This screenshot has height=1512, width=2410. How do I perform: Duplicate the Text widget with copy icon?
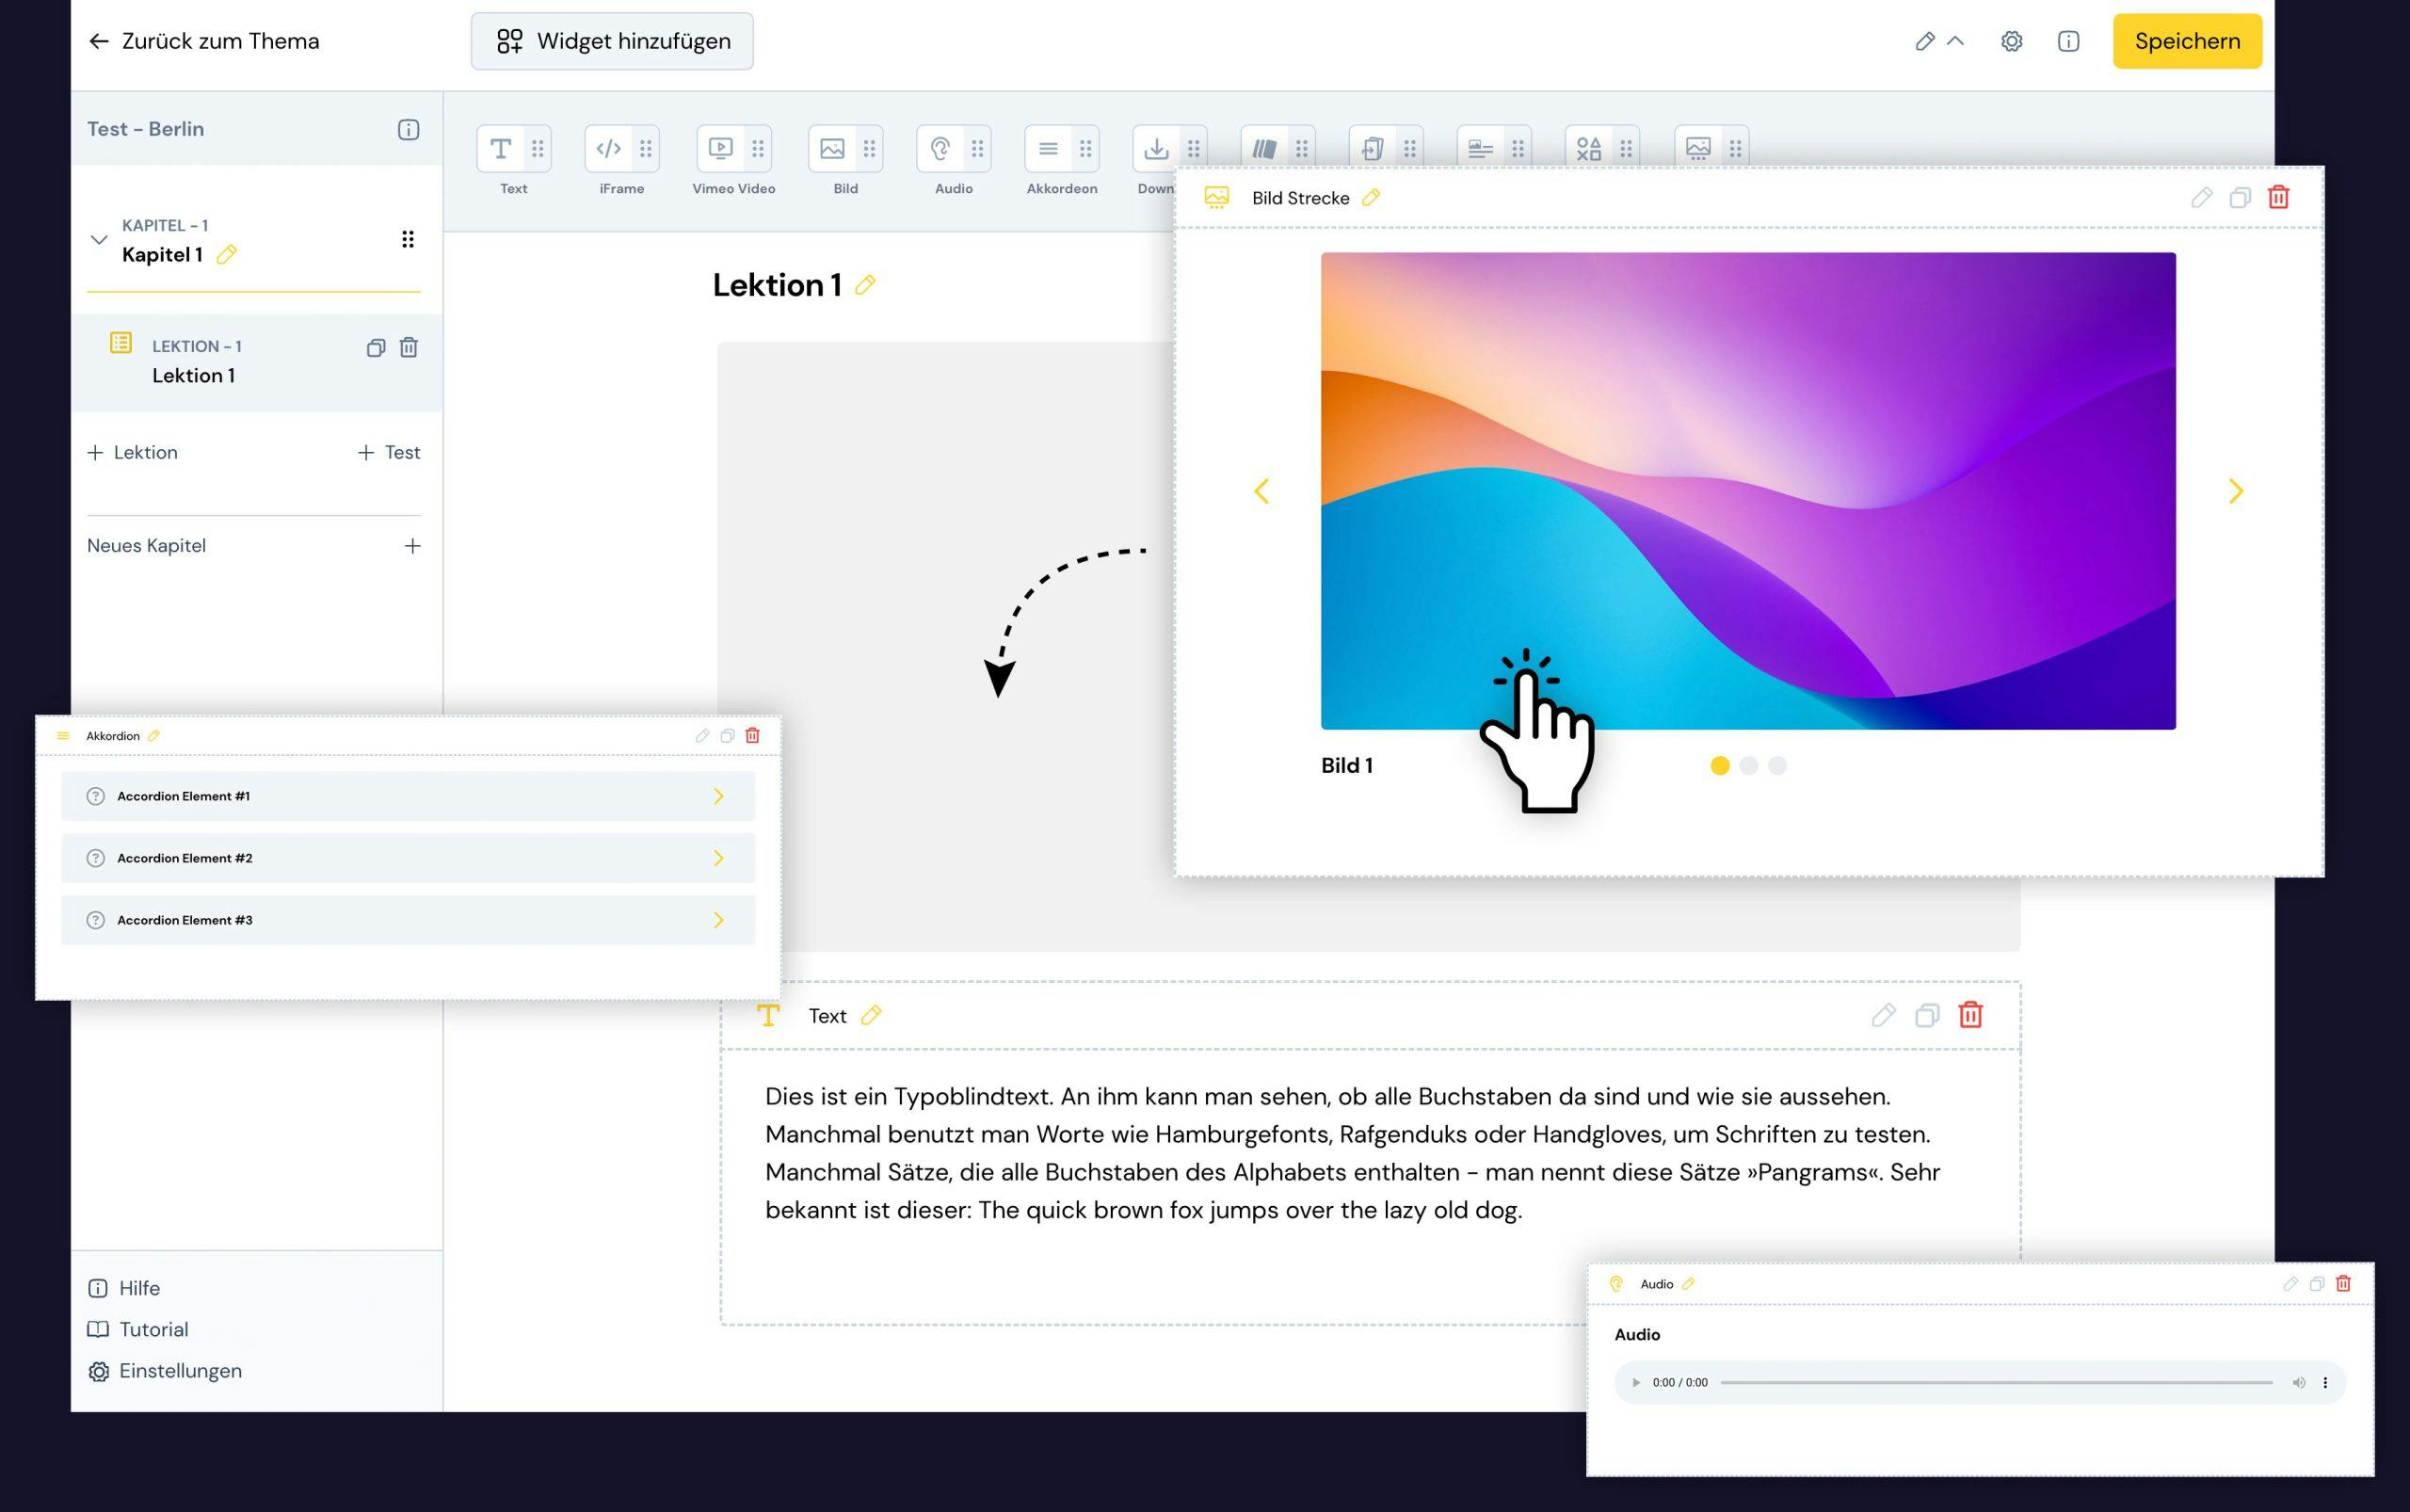pyautogui.click(x=1926, y=1016)
